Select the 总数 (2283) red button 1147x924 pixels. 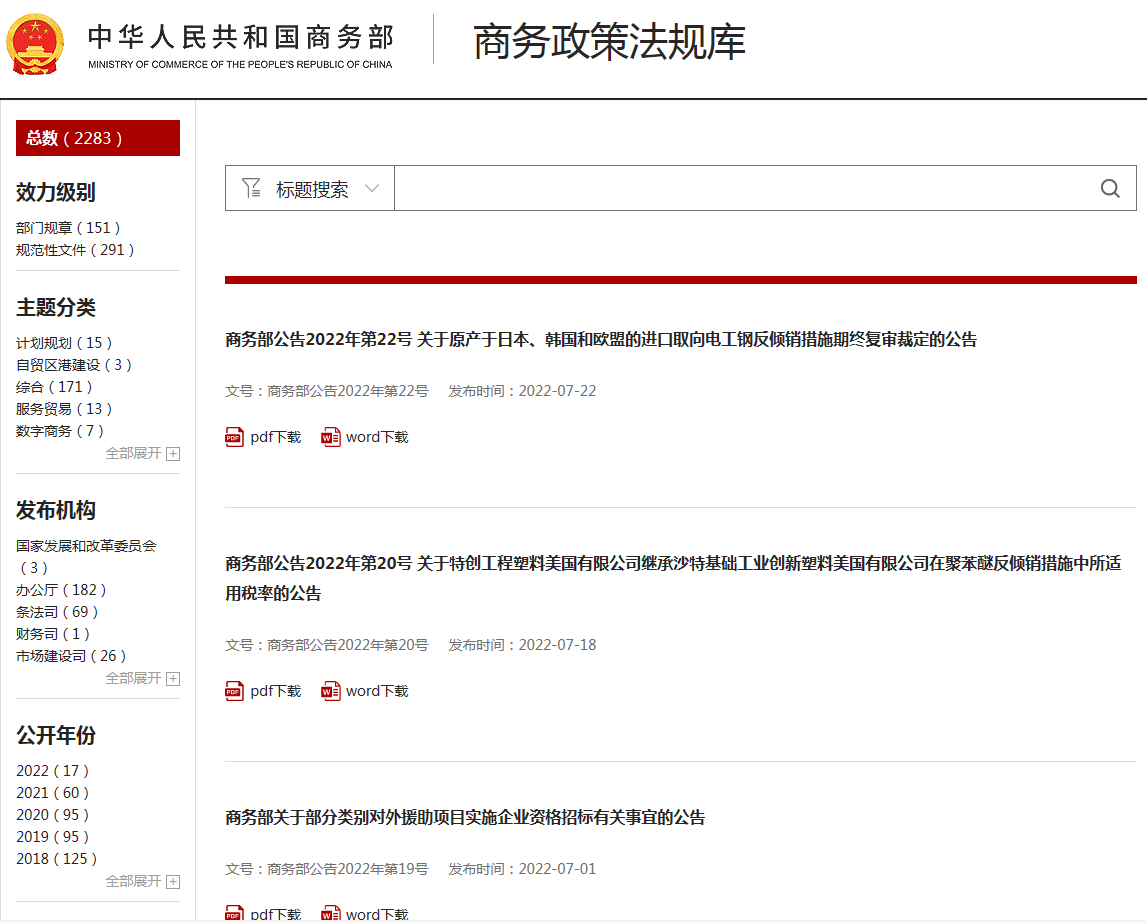pyautogui.click(x=98, y=138)
